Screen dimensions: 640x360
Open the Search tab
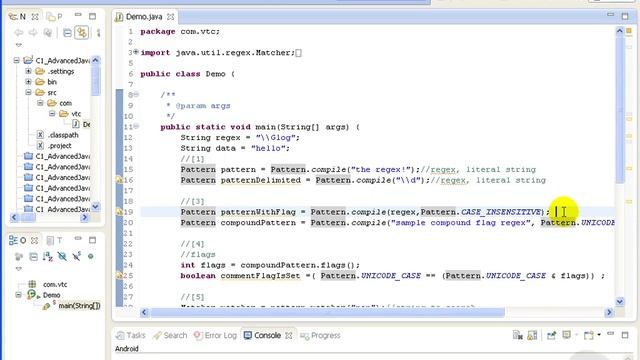(x=170, y=336)
